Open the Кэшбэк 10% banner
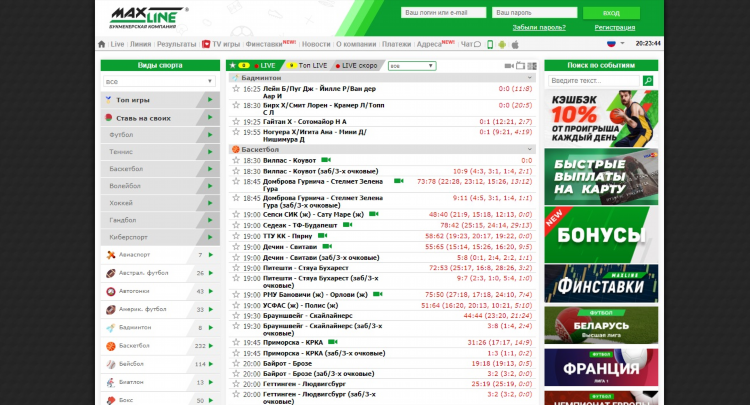This screenshot has width=750, height=405. coord(601,119)
